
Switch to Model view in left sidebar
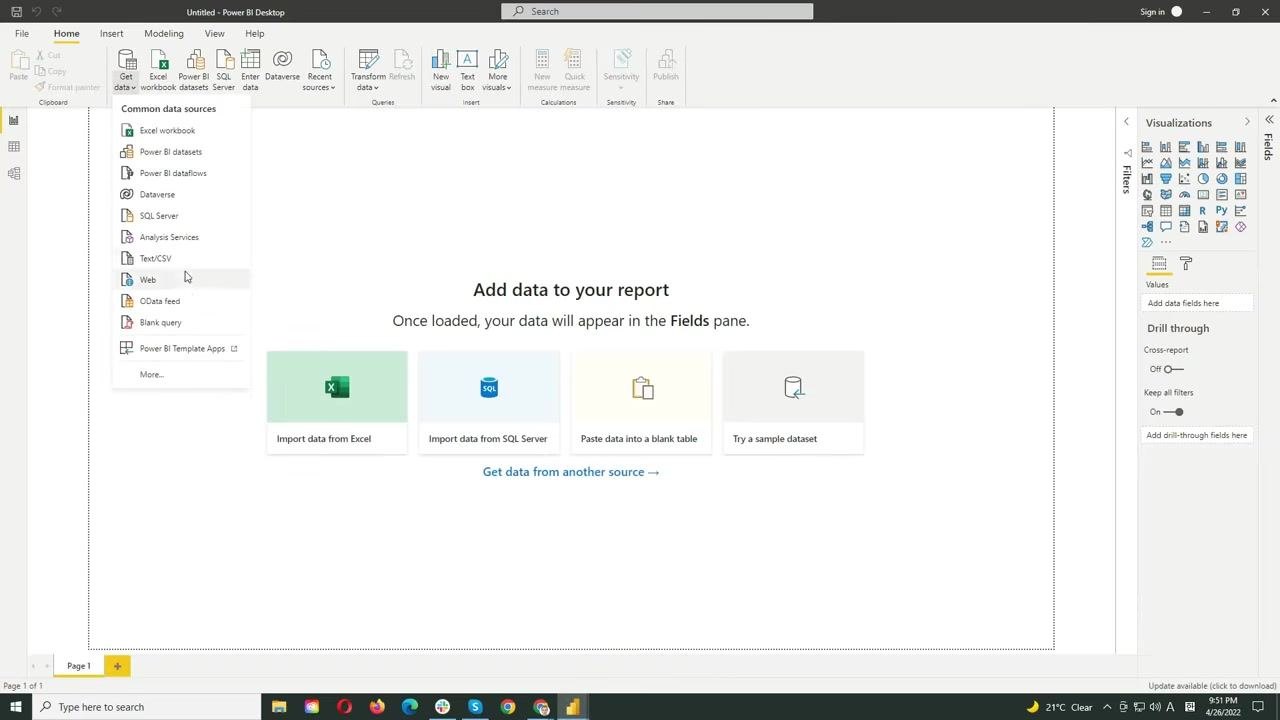14,173
